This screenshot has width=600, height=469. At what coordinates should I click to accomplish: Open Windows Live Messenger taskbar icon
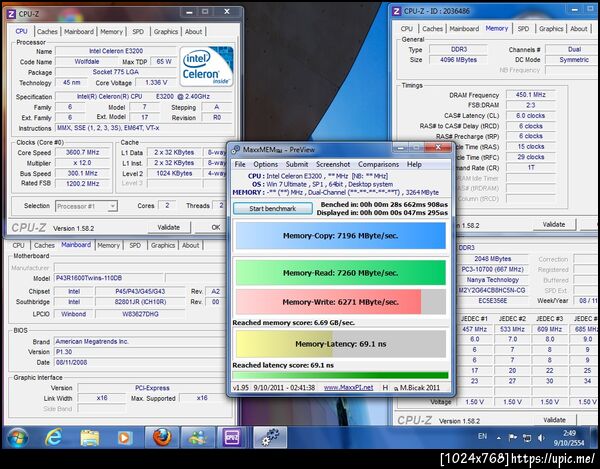point(198,437)
